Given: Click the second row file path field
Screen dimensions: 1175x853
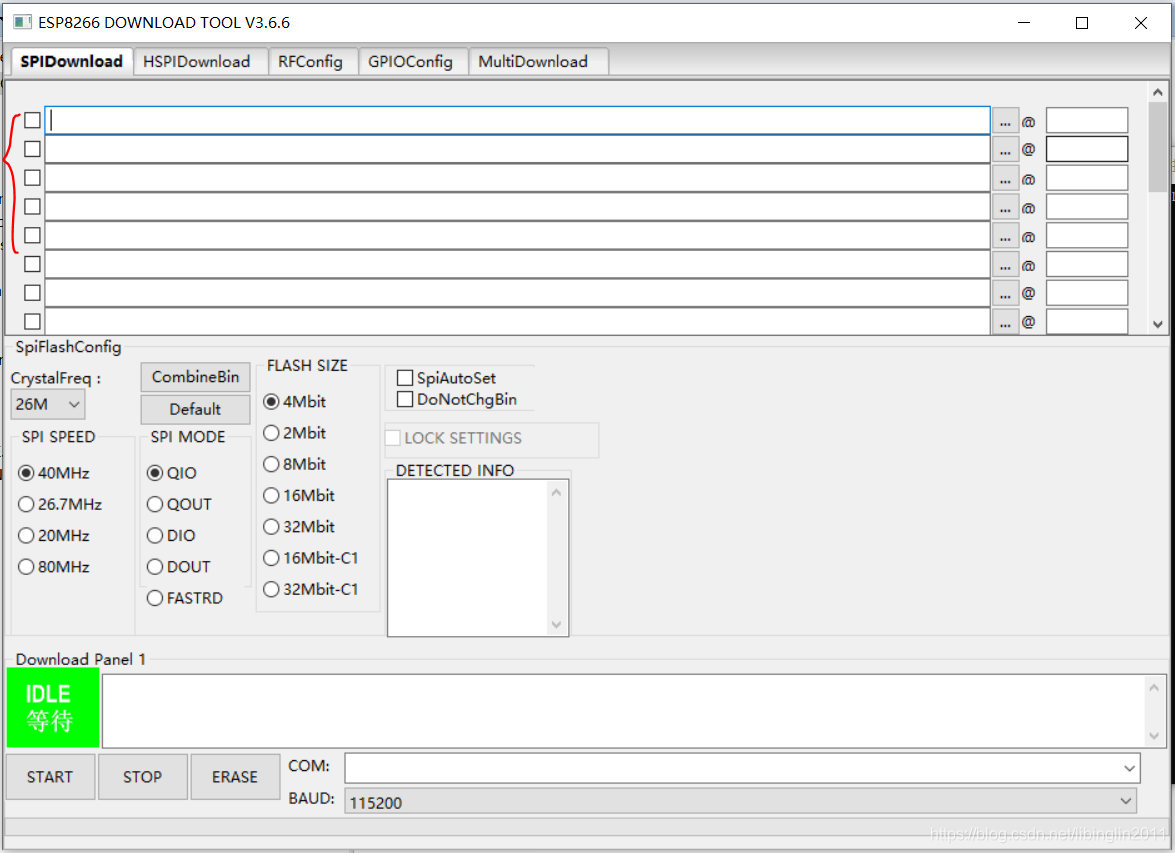Looking at the screenshot, I should (518, 149).
